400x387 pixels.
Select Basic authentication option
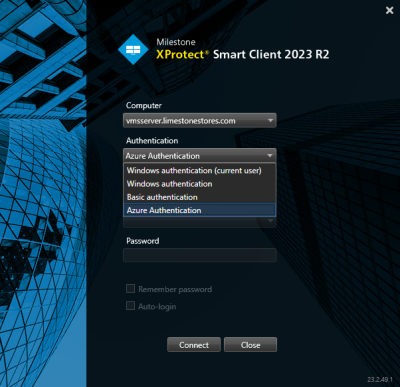point(200,197)
